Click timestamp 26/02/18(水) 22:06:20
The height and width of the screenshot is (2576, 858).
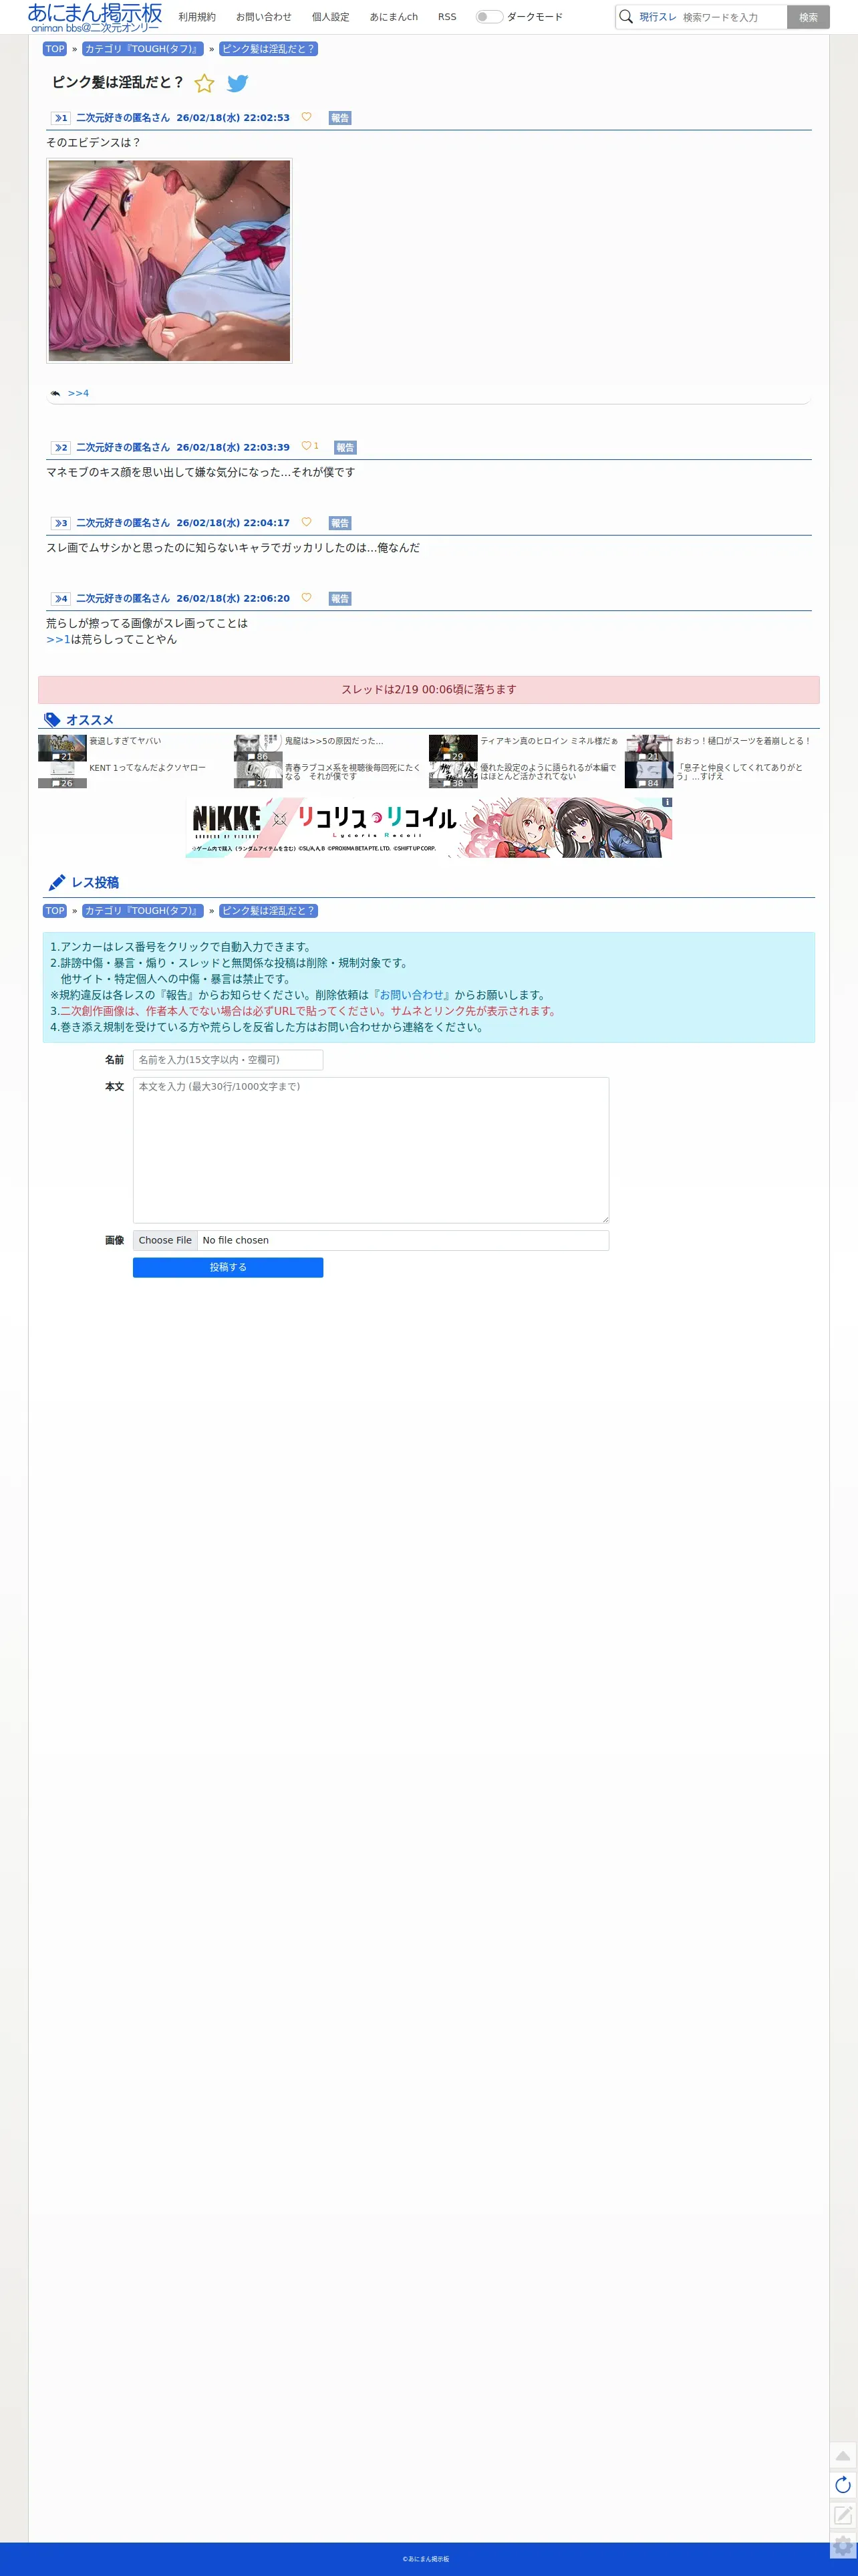233,599
